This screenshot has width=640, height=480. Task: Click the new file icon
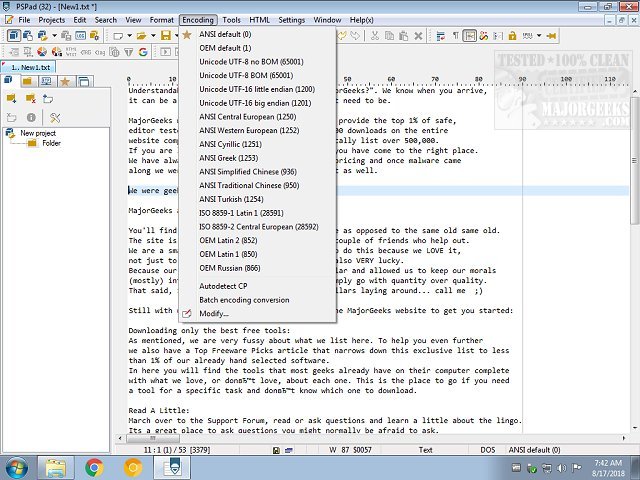click(118, 36)
